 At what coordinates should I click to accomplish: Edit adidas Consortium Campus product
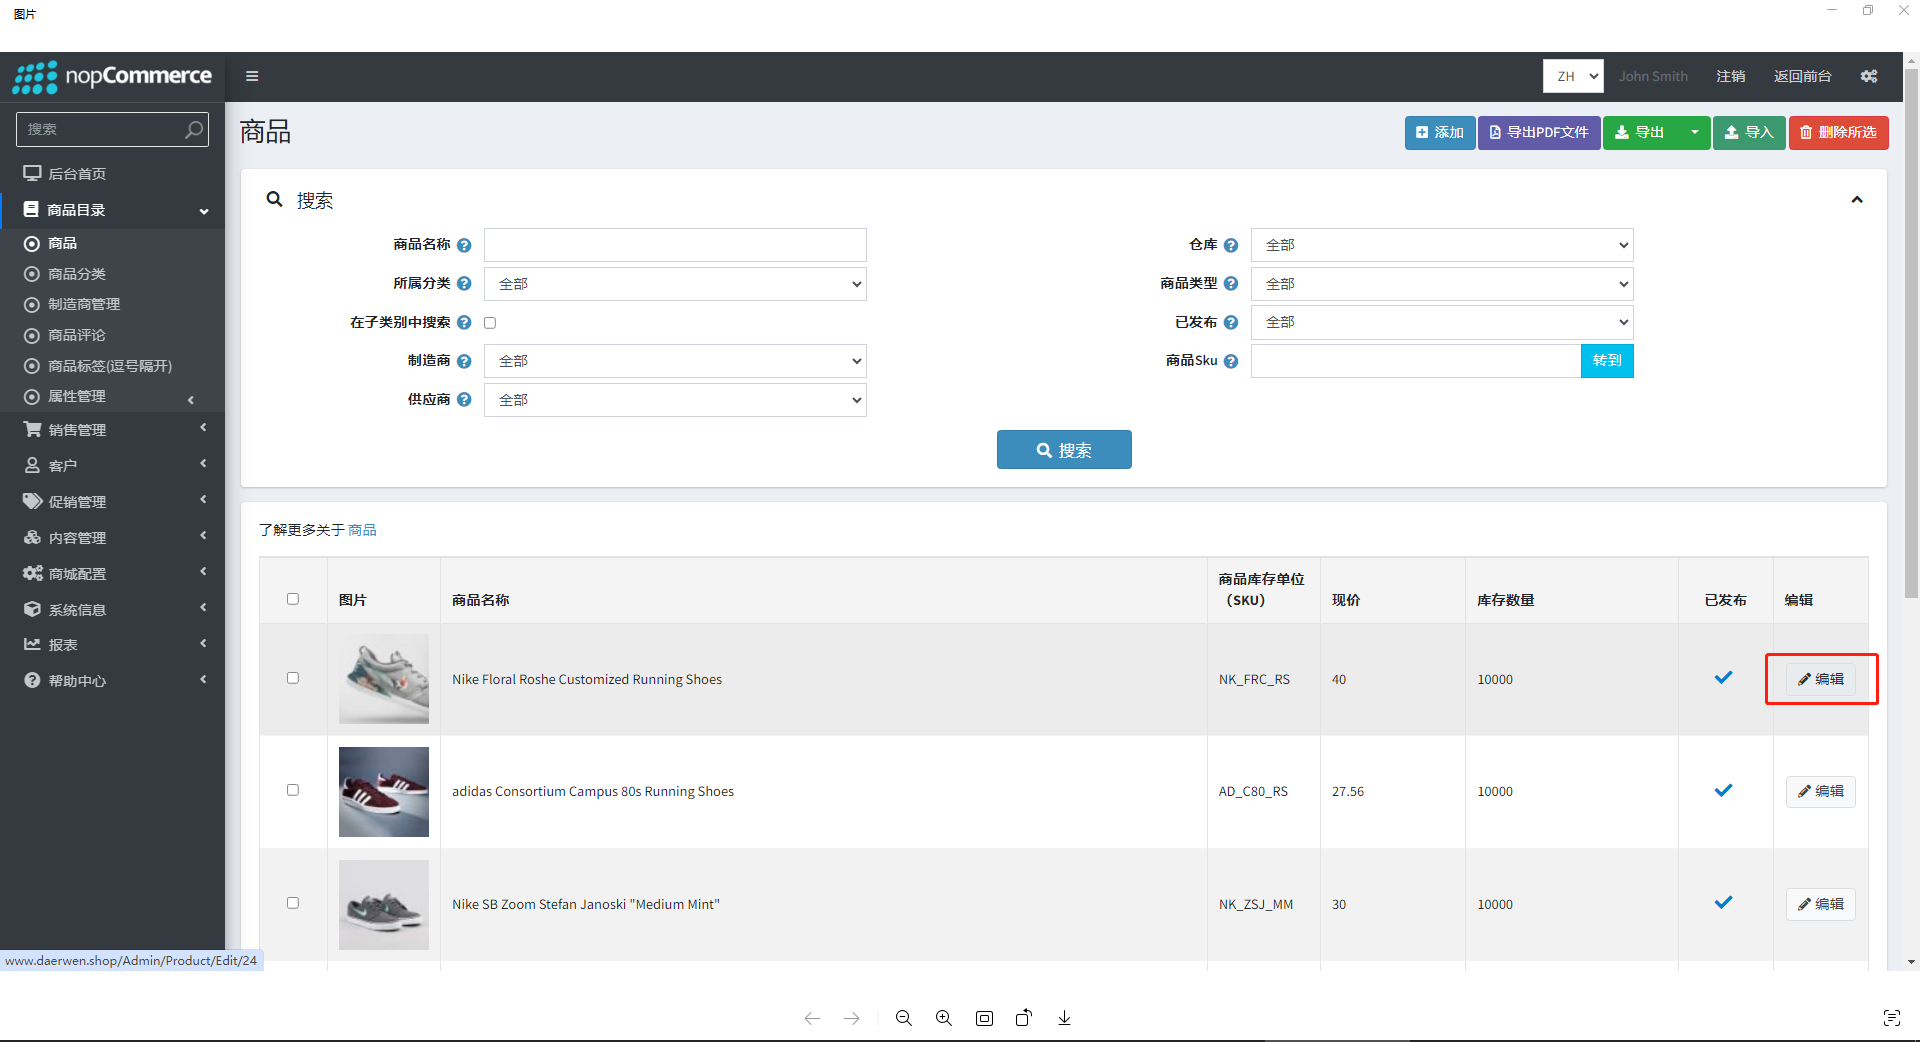click(x=1821, y=791)
